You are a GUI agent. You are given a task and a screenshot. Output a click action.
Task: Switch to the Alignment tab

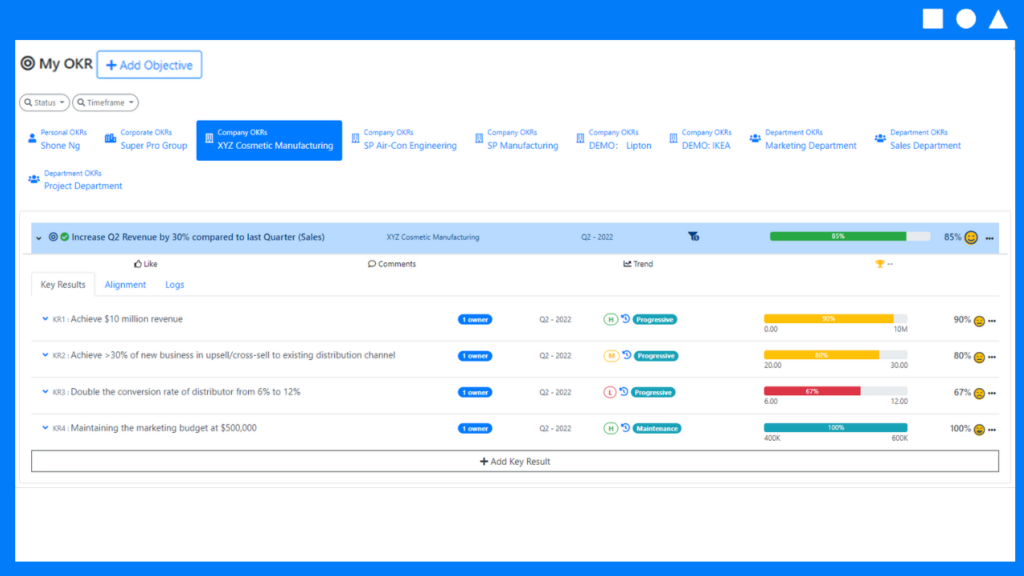(x=125, y=285)
